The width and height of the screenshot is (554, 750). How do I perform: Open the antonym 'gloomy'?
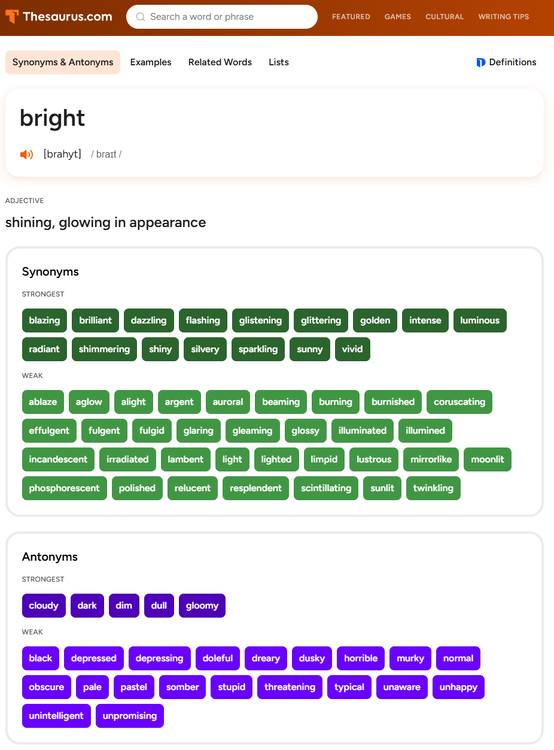(x=202, y=606)
